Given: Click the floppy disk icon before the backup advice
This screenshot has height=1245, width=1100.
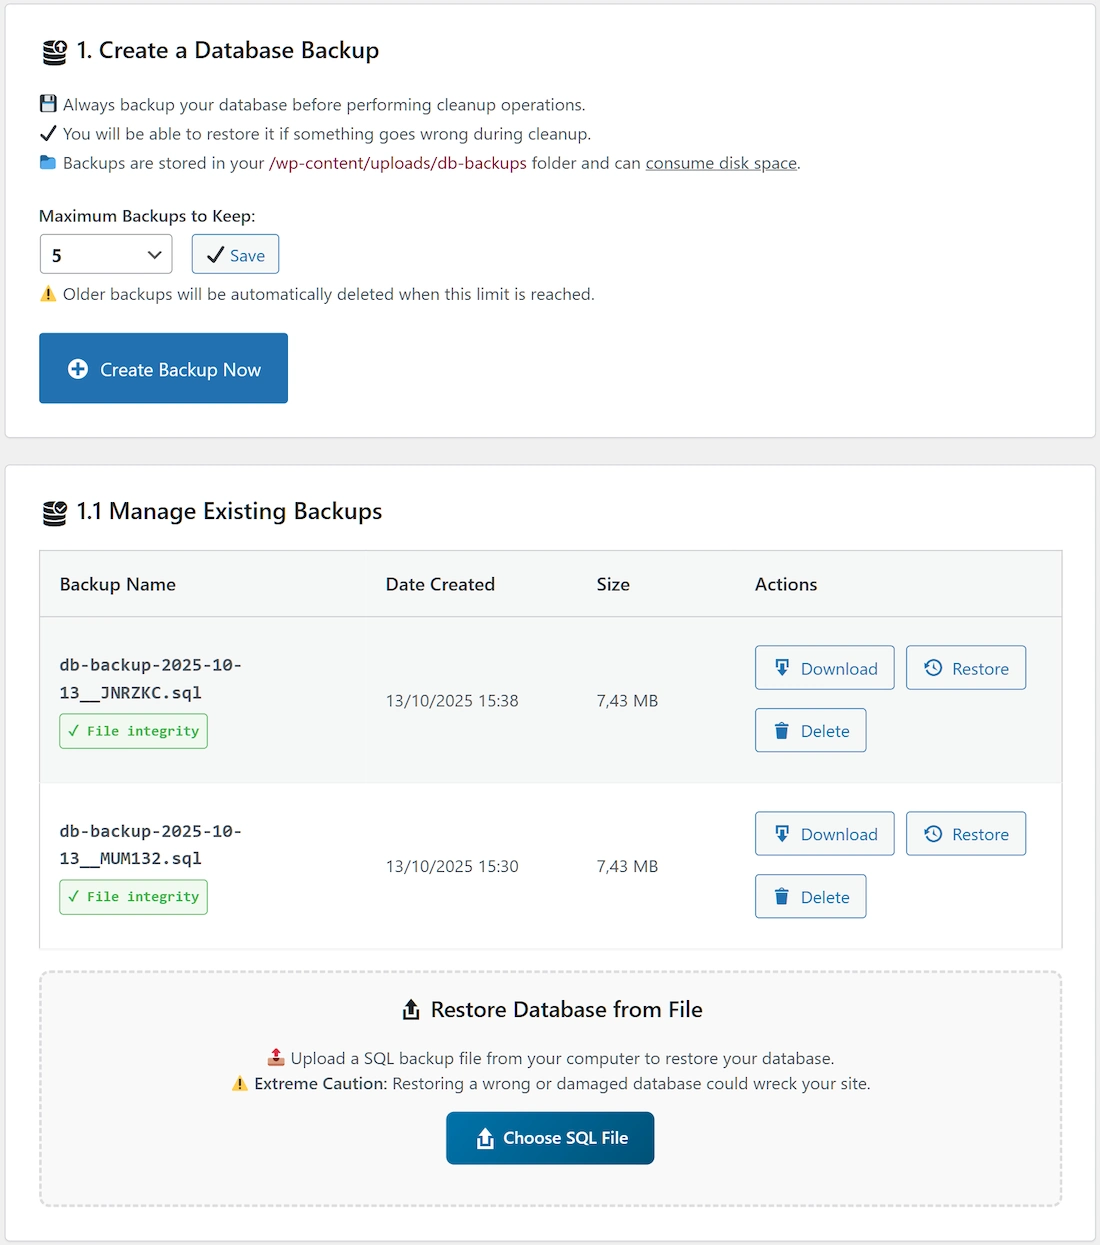Looking at the screenshot, I should [x=48, y=103].
